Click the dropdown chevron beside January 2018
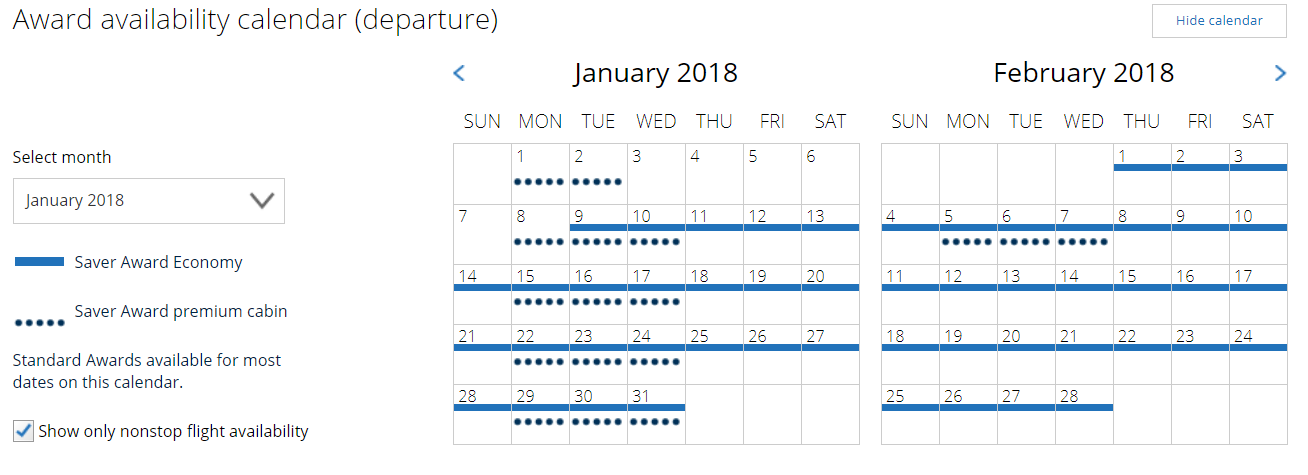Image resolution: width=1308 pixels, height=475 pixels. [x=262, y=200]
